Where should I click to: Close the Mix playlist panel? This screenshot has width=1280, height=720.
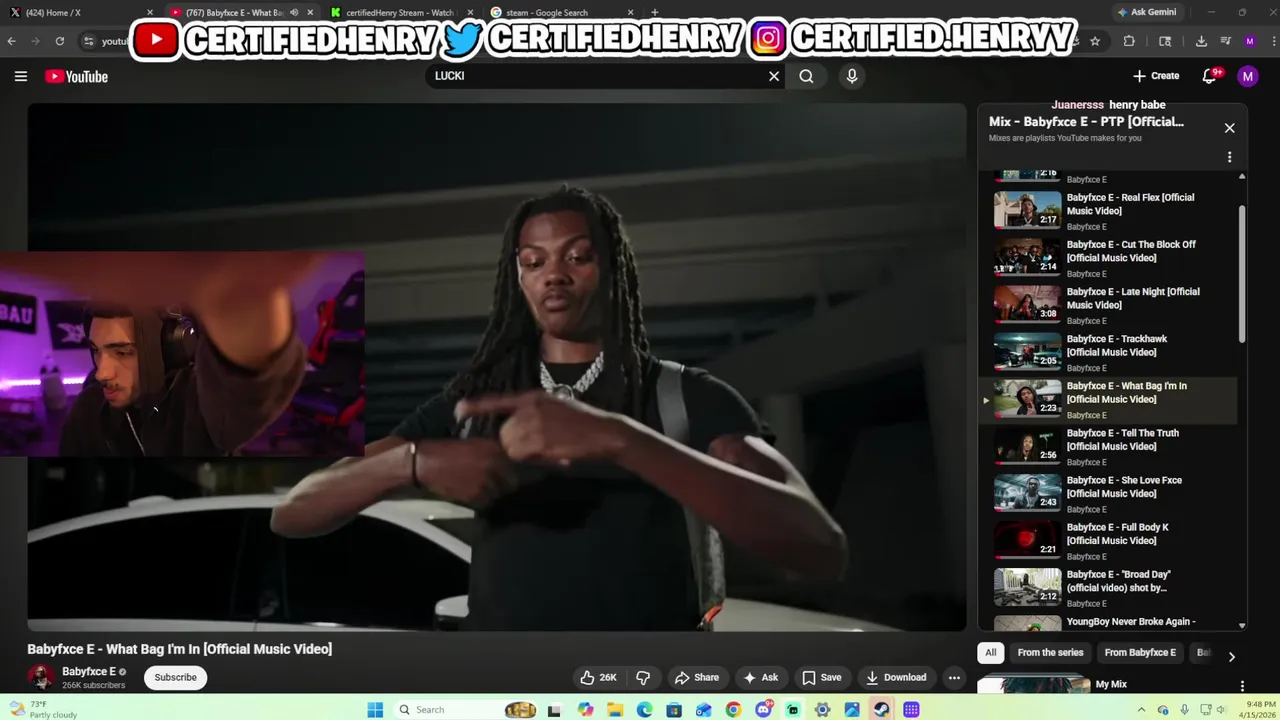coord(1229,128)
